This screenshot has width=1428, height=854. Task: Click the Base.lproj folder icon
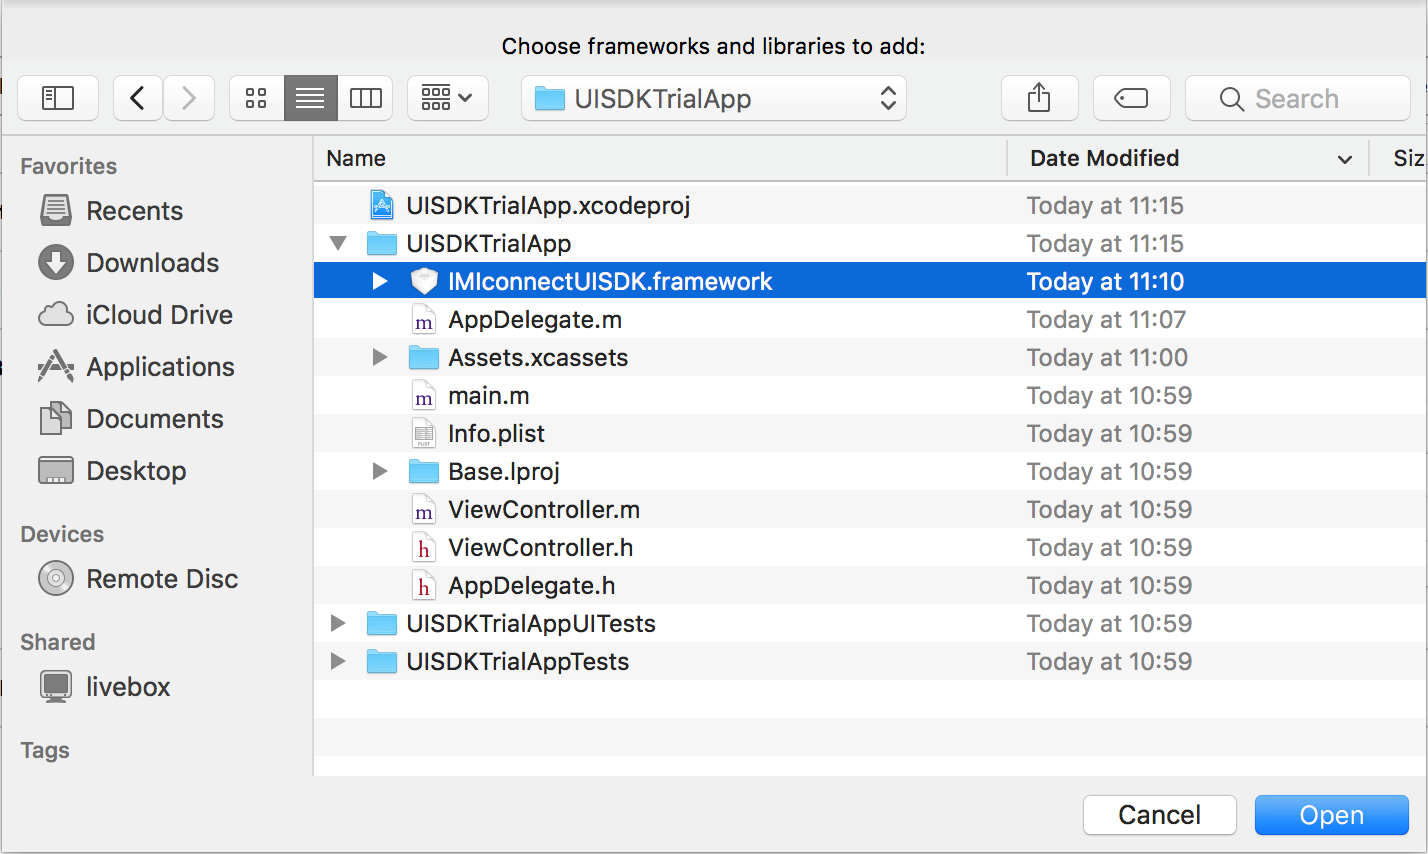click(424, 471)
